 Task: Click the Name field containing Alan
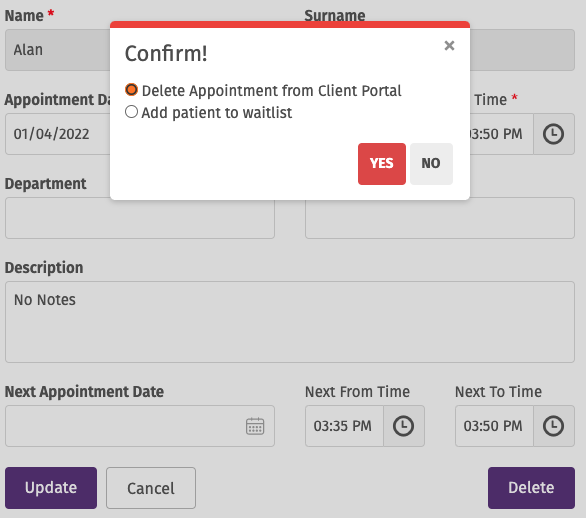pyautogui.click(x=58, y=50)
